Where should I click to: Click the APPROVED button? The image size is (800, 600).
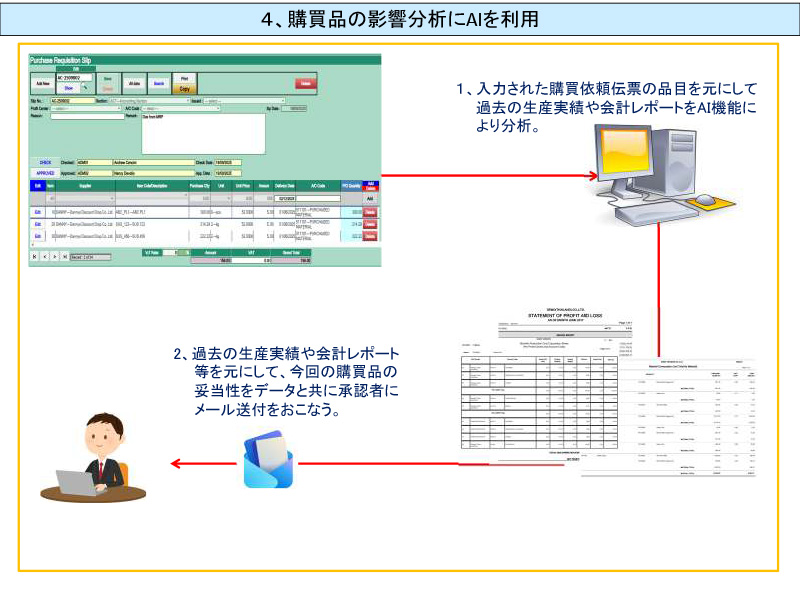click(45, 172)
